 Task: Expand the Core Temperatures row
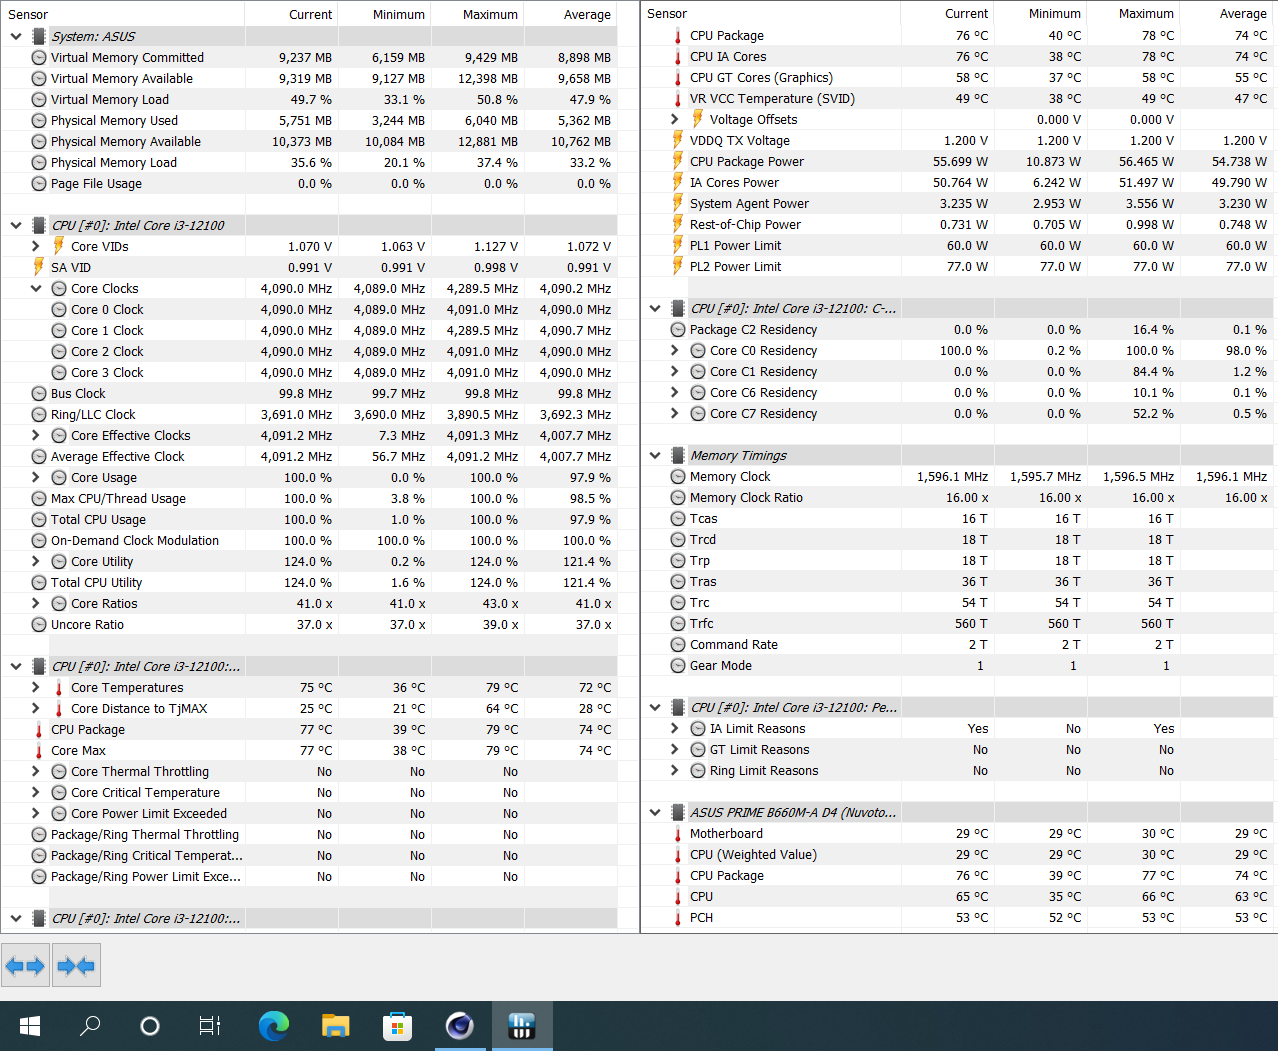click(x=36, y=687)
